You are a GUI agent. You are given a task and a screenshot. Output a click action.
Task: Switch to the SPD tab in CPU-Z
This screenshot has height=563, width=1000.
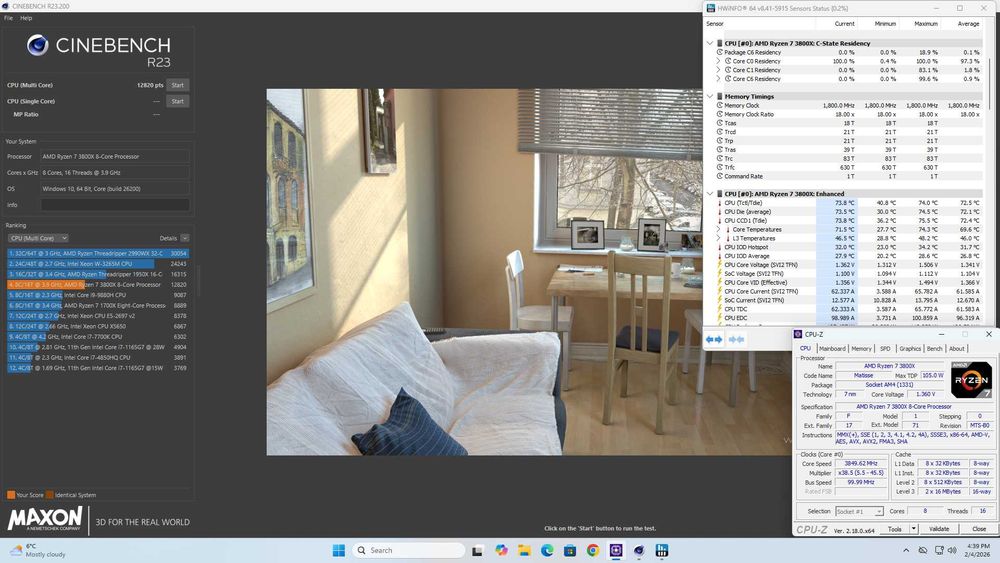885,349
